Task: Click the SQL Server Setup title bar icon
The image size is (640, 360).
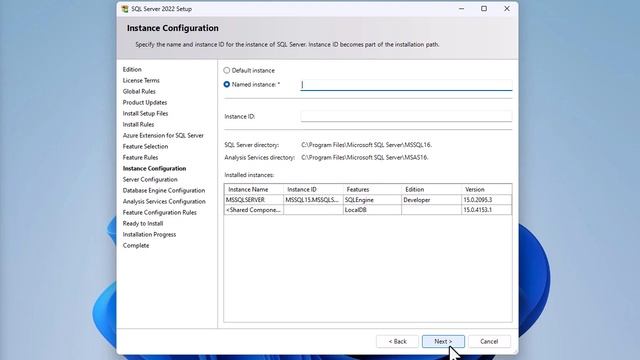Action: coord(125,9)
